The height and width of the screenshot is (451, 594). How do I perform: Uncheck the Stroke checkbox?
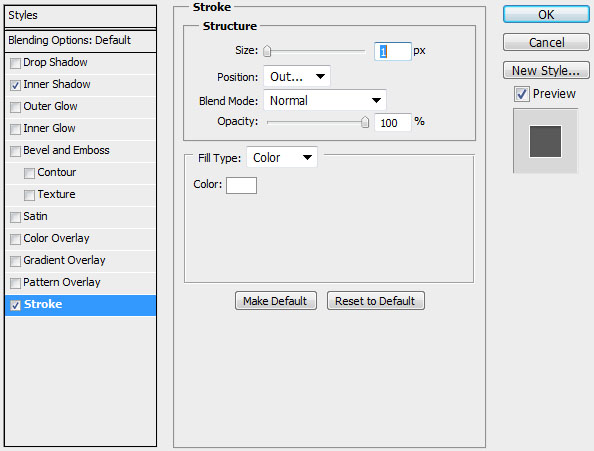(15, 305)
